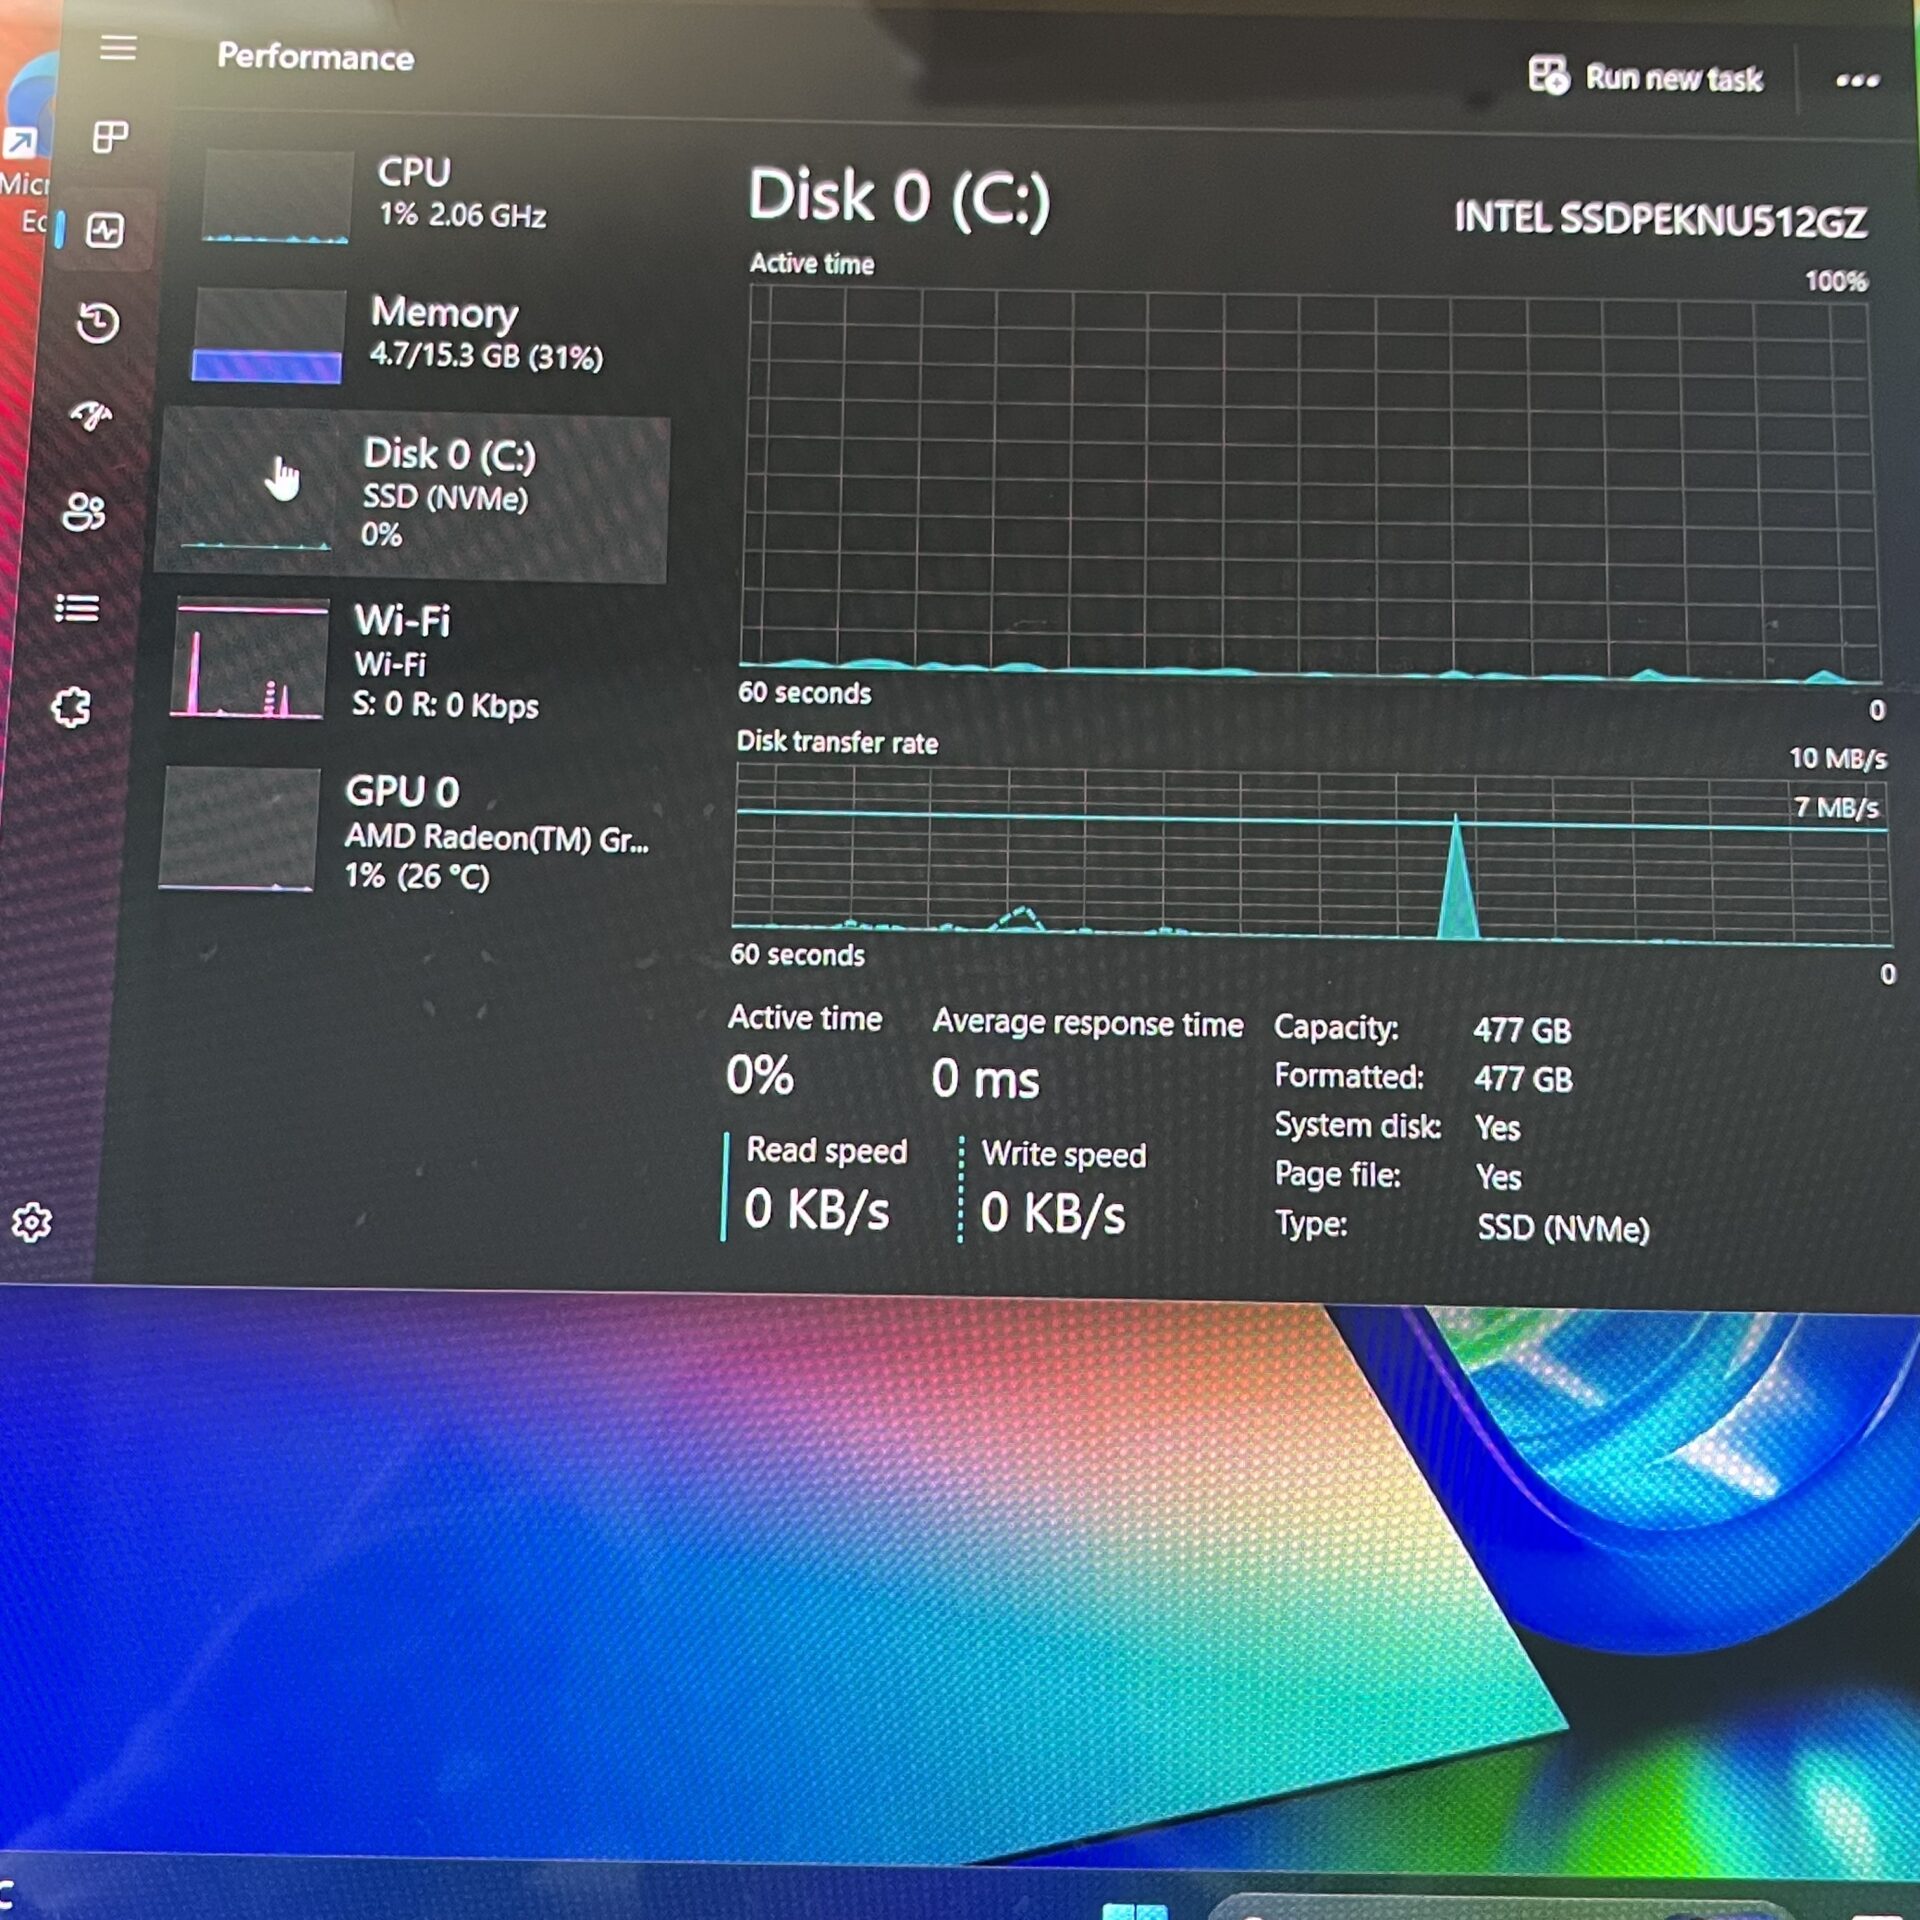
Task: Click the Disk Active time graph
Action: (1310, 484)
